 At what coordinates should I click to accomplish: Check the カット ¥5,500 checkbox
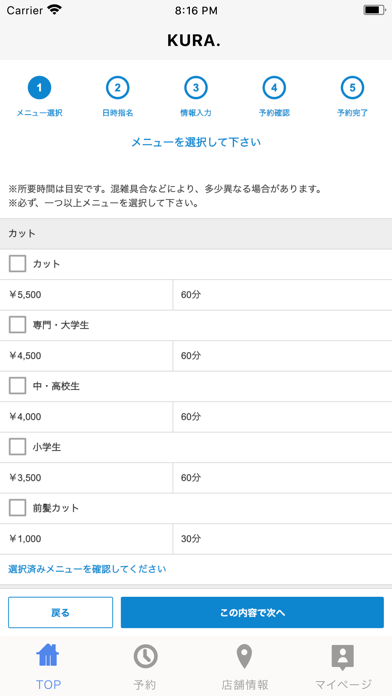click(x=17, y=264)
